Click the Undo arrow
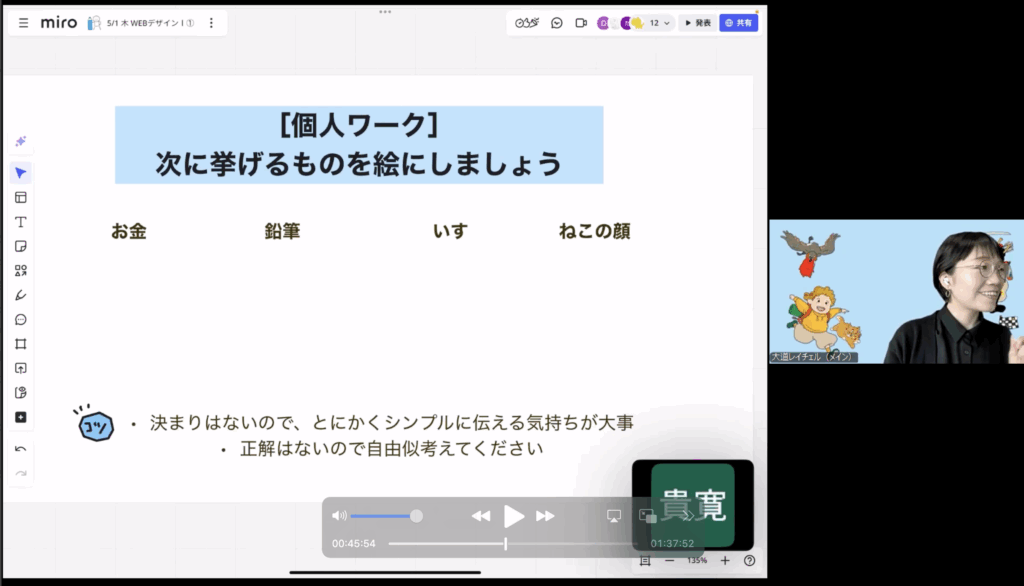 20,449
